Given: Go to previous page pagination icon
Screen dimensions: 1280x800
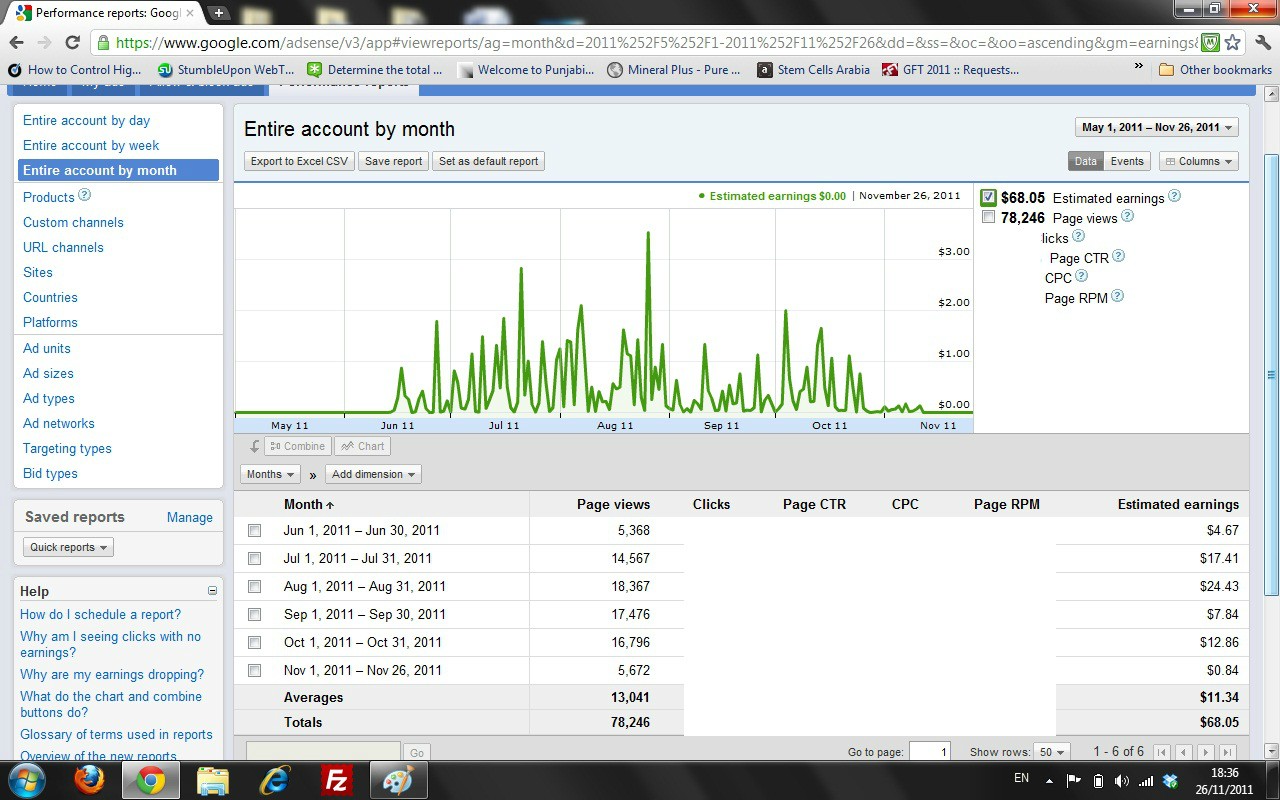Looking at the screenshot, I should coord(1184,752).
